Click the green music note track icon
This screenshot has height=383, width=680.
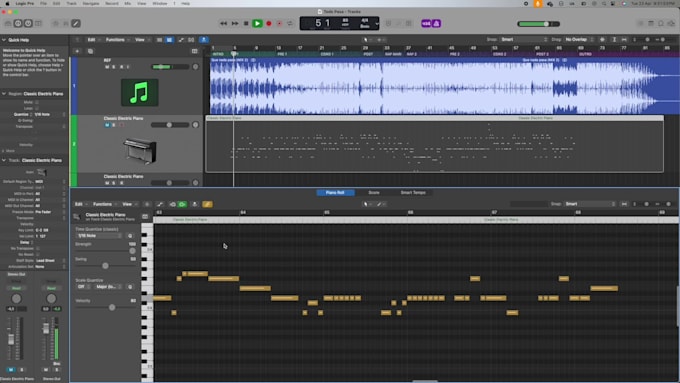[x=139, y=92]
